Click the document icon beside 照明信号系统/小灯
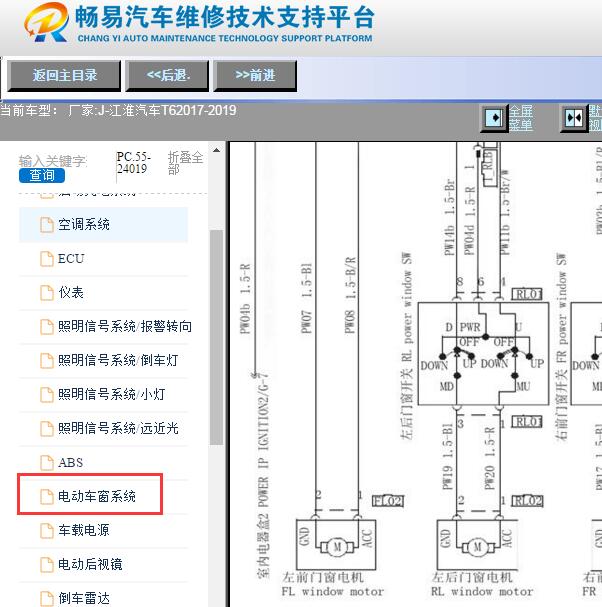 [x=47, y=394]
